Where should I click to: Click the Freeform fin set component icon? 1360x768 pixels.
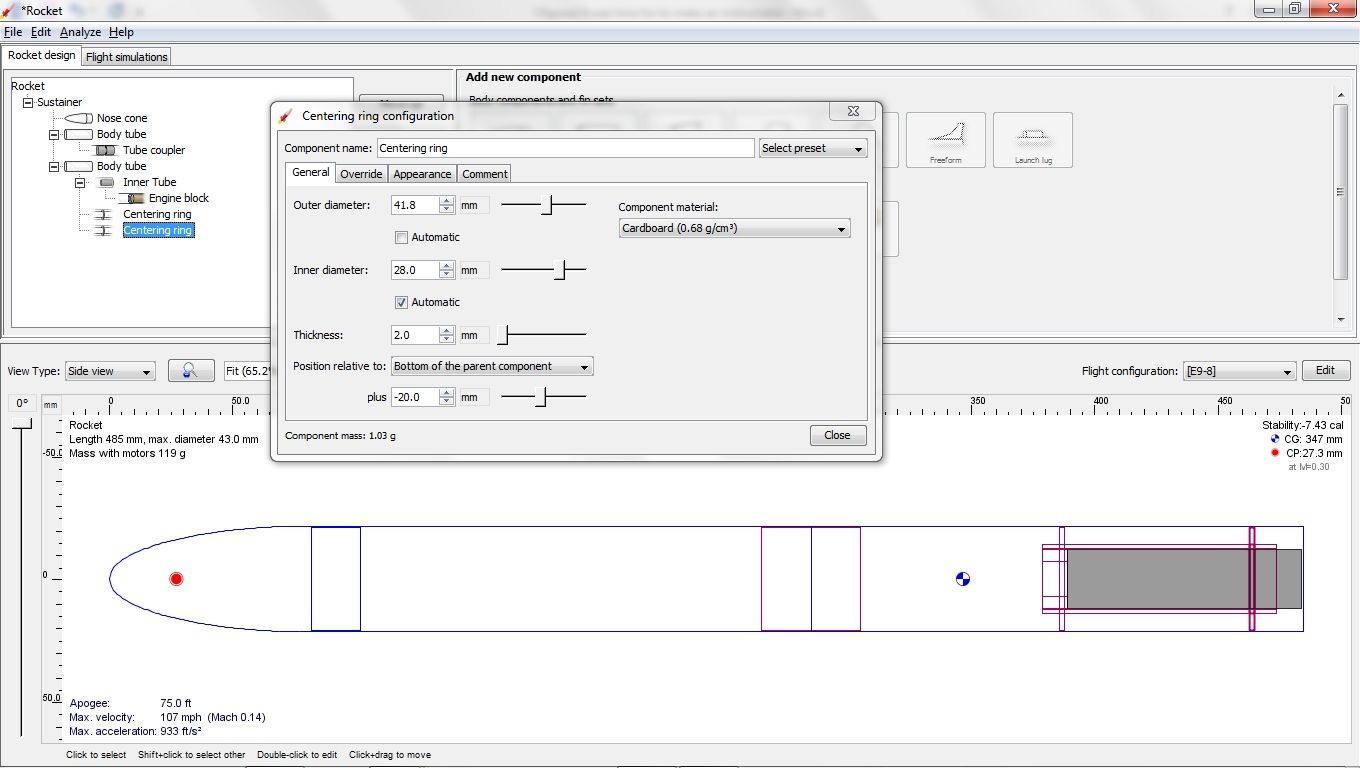[945, 139]
